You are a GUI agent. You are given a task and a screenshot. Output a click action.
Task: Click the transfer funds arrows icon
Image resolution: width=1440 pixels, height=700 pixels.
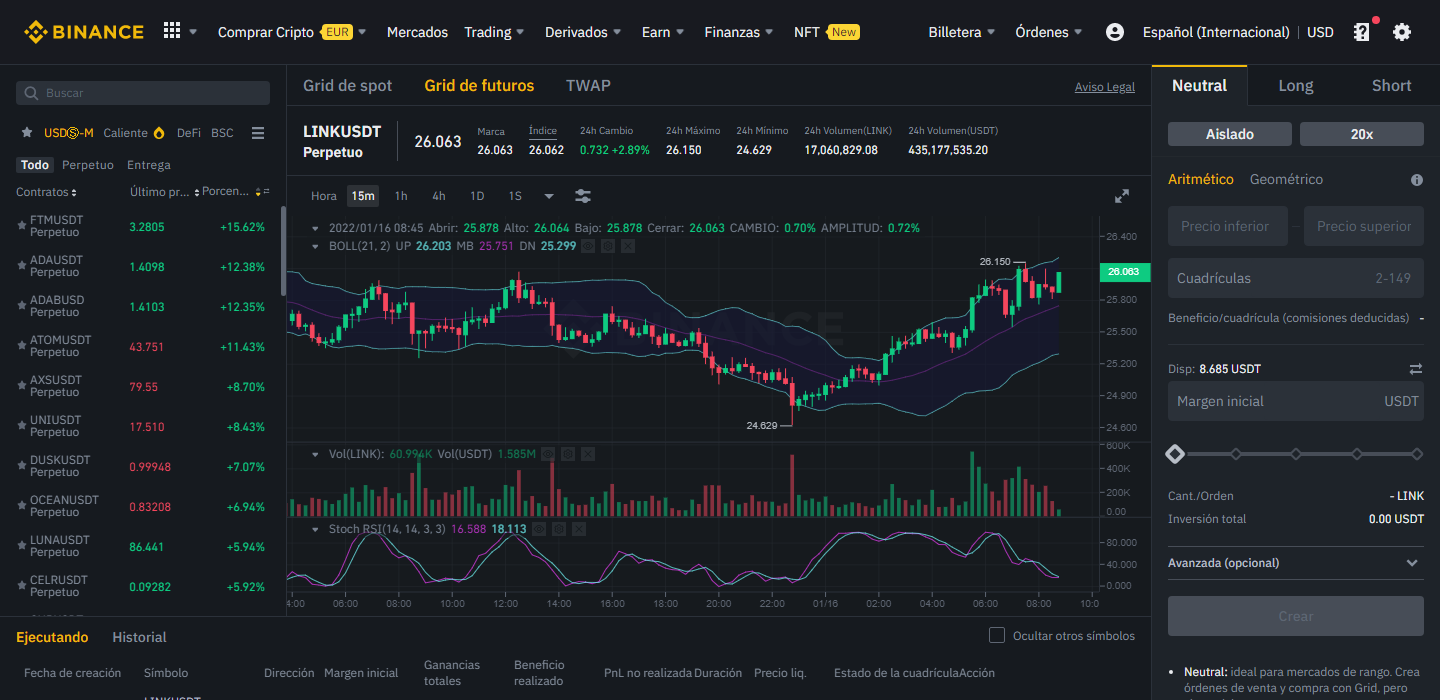pyautogui.click(x=1416, y=369)
